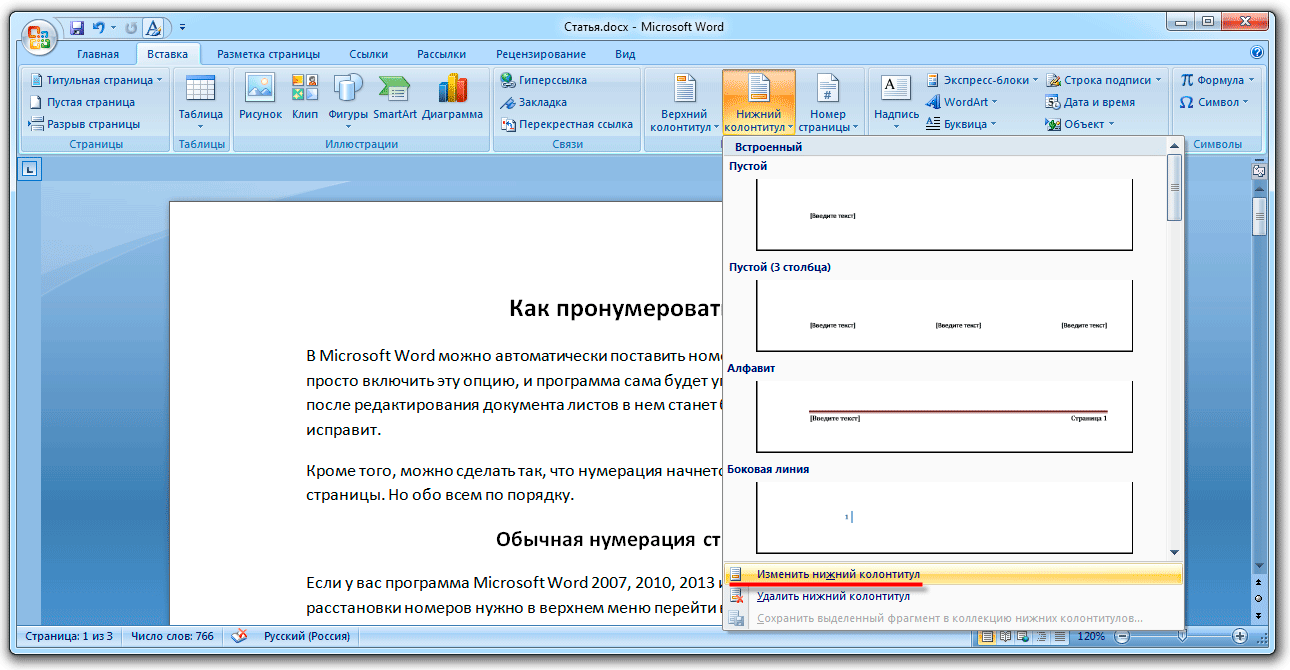Expand the WordArt gallery

pyautogui.click(x=962, y=102)
